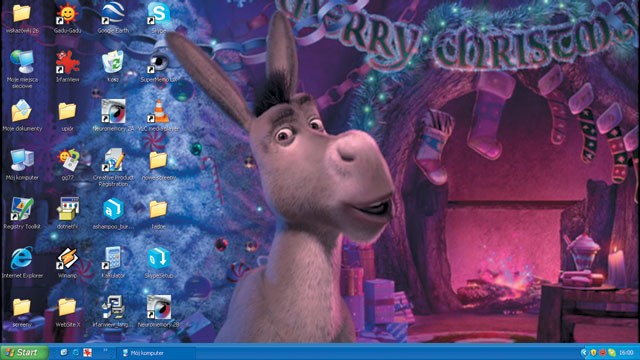640x360 pixels.
Task: Click the Start button
Action: point(24,352)
